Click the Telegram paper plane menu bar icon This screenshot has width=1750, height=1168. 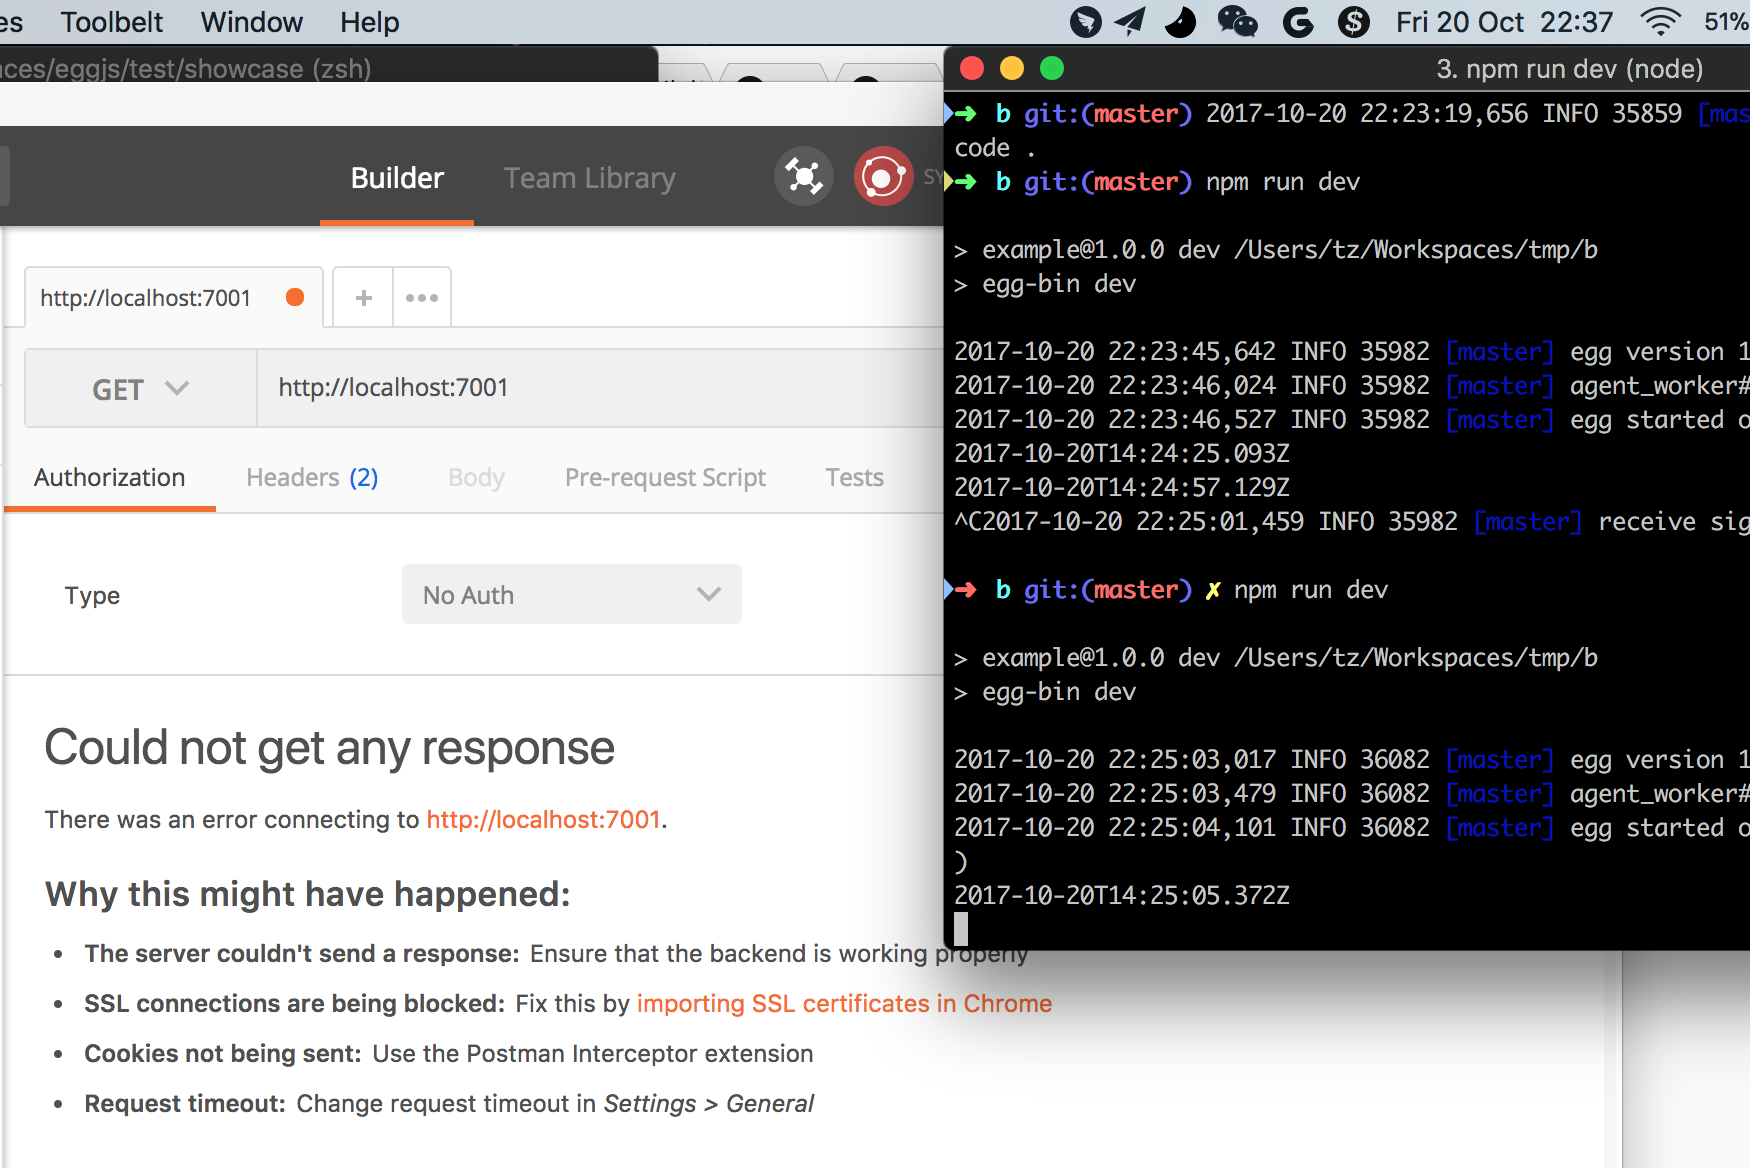coord(1130,21)
